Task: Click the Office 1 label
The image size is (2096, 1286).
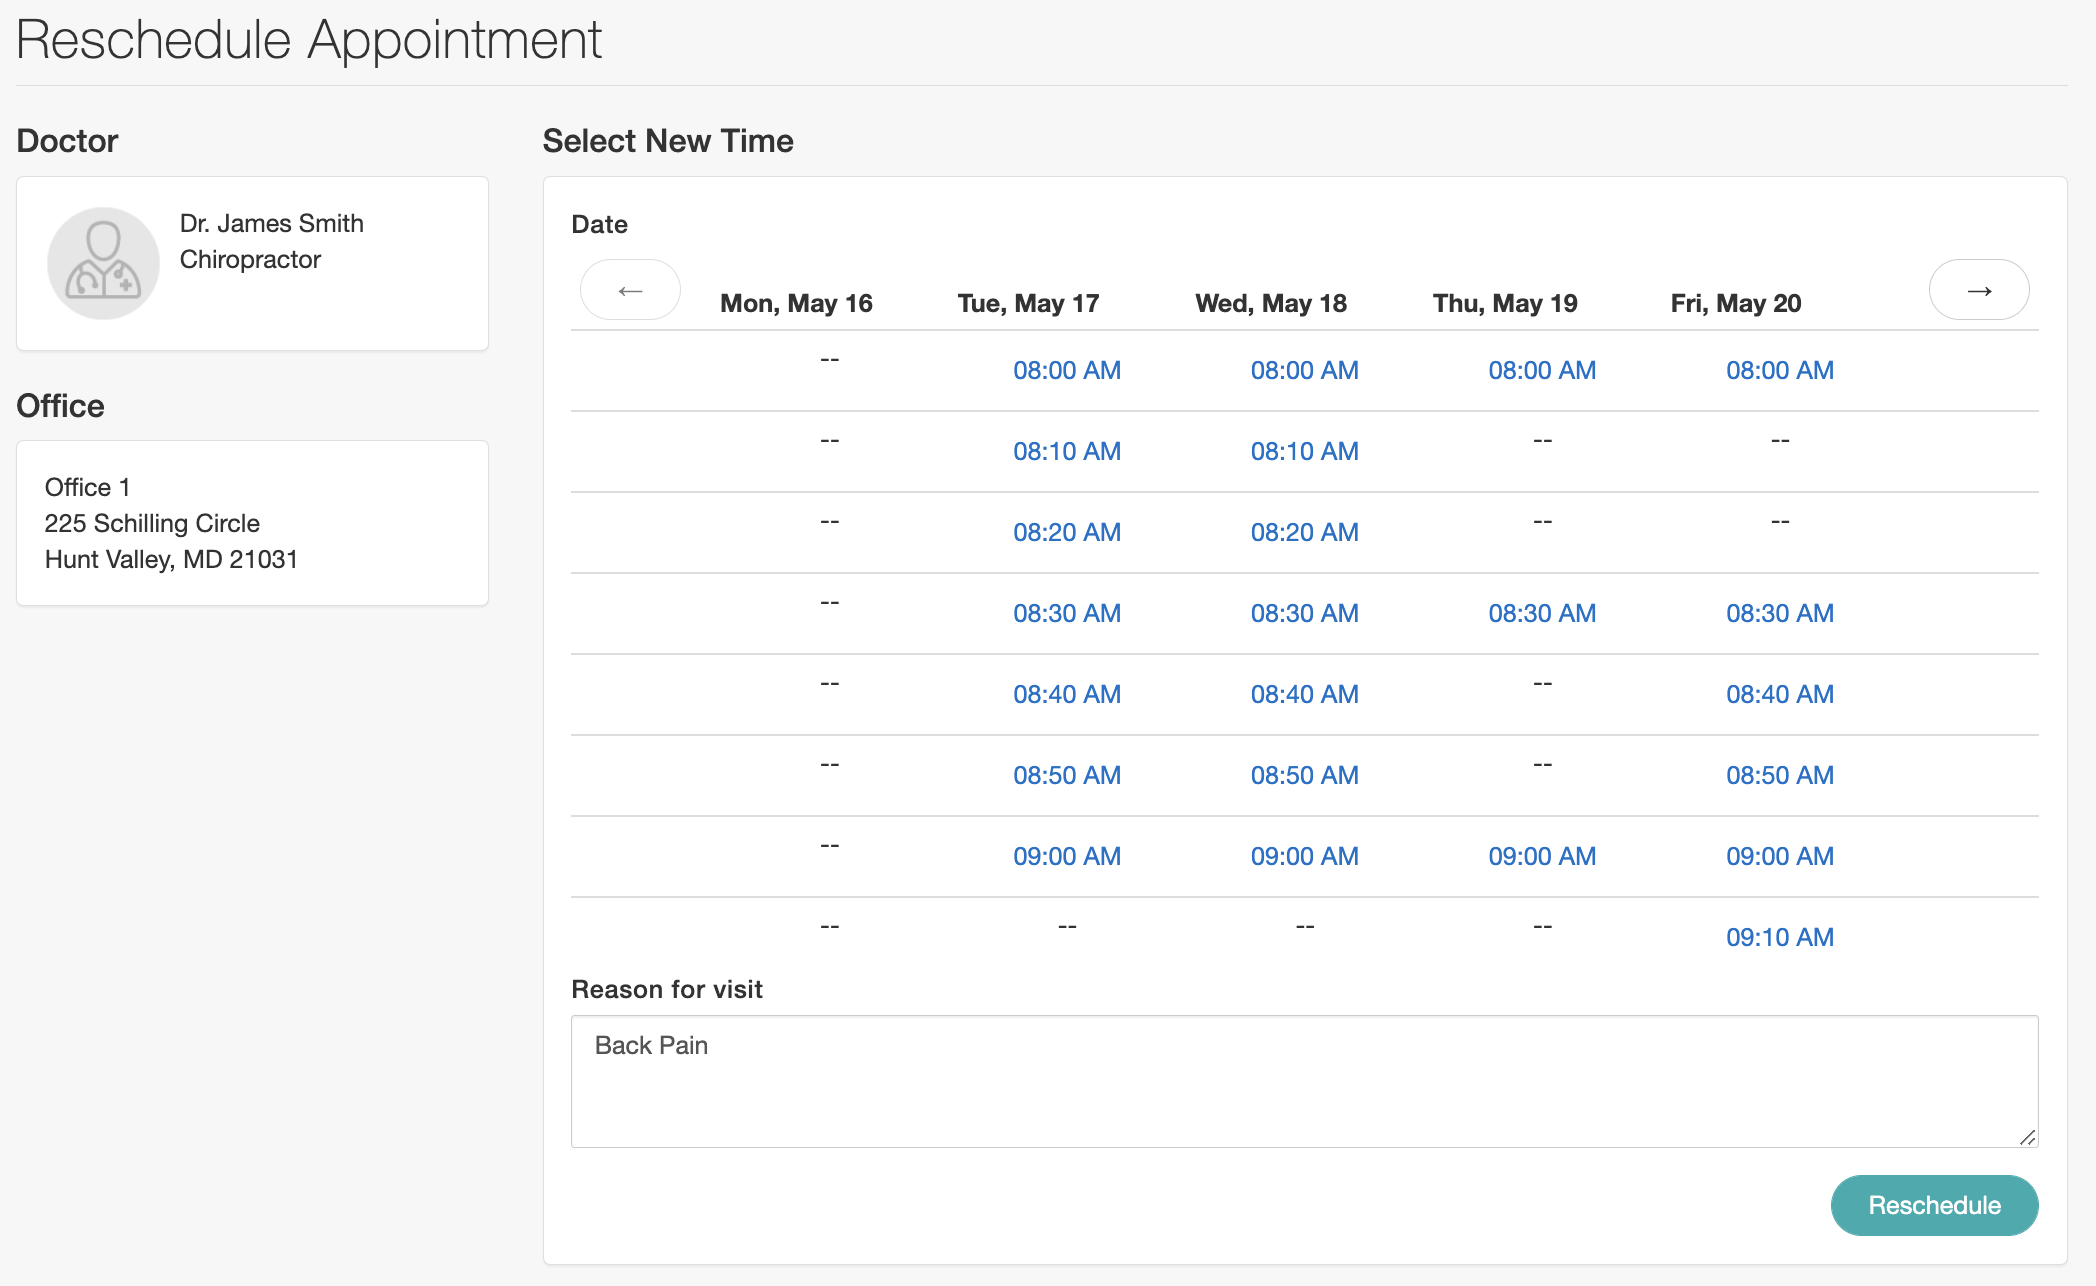Action: point(87,487)
